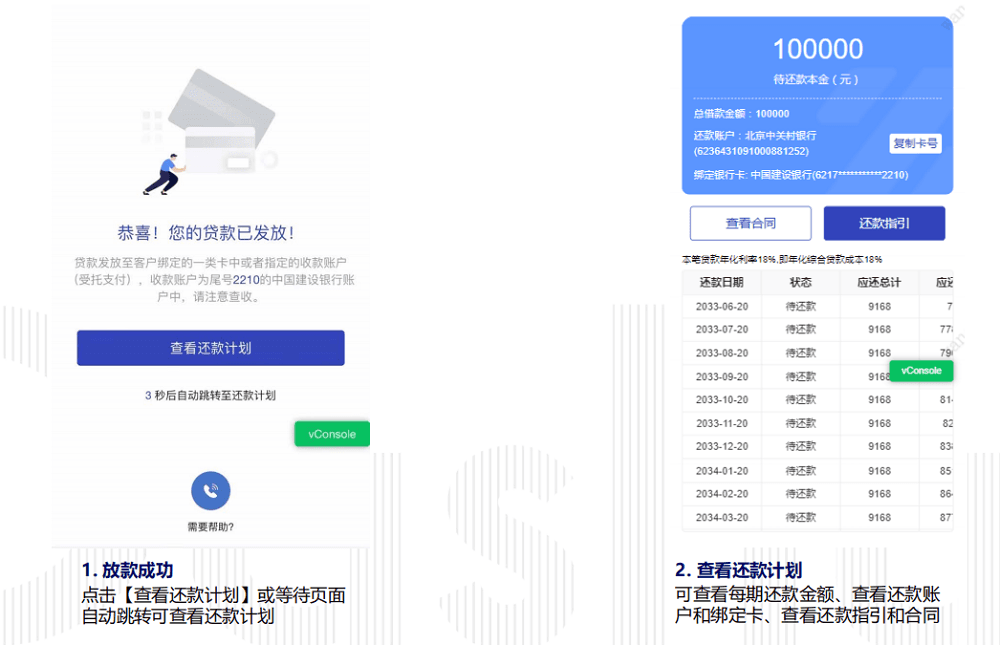This screenshot has width=1000, height=645.
Task: Open the 查看合同 contract viewer
Action: click(750, 222)
